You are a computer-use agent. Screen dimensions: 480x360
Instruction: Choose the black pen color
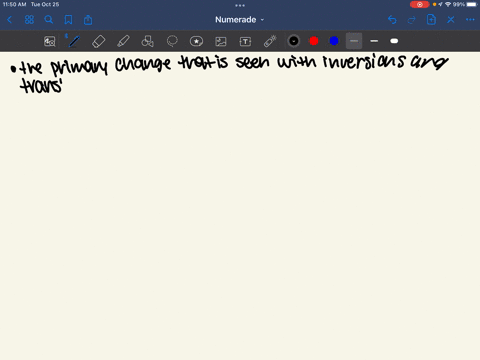[294, 41]
